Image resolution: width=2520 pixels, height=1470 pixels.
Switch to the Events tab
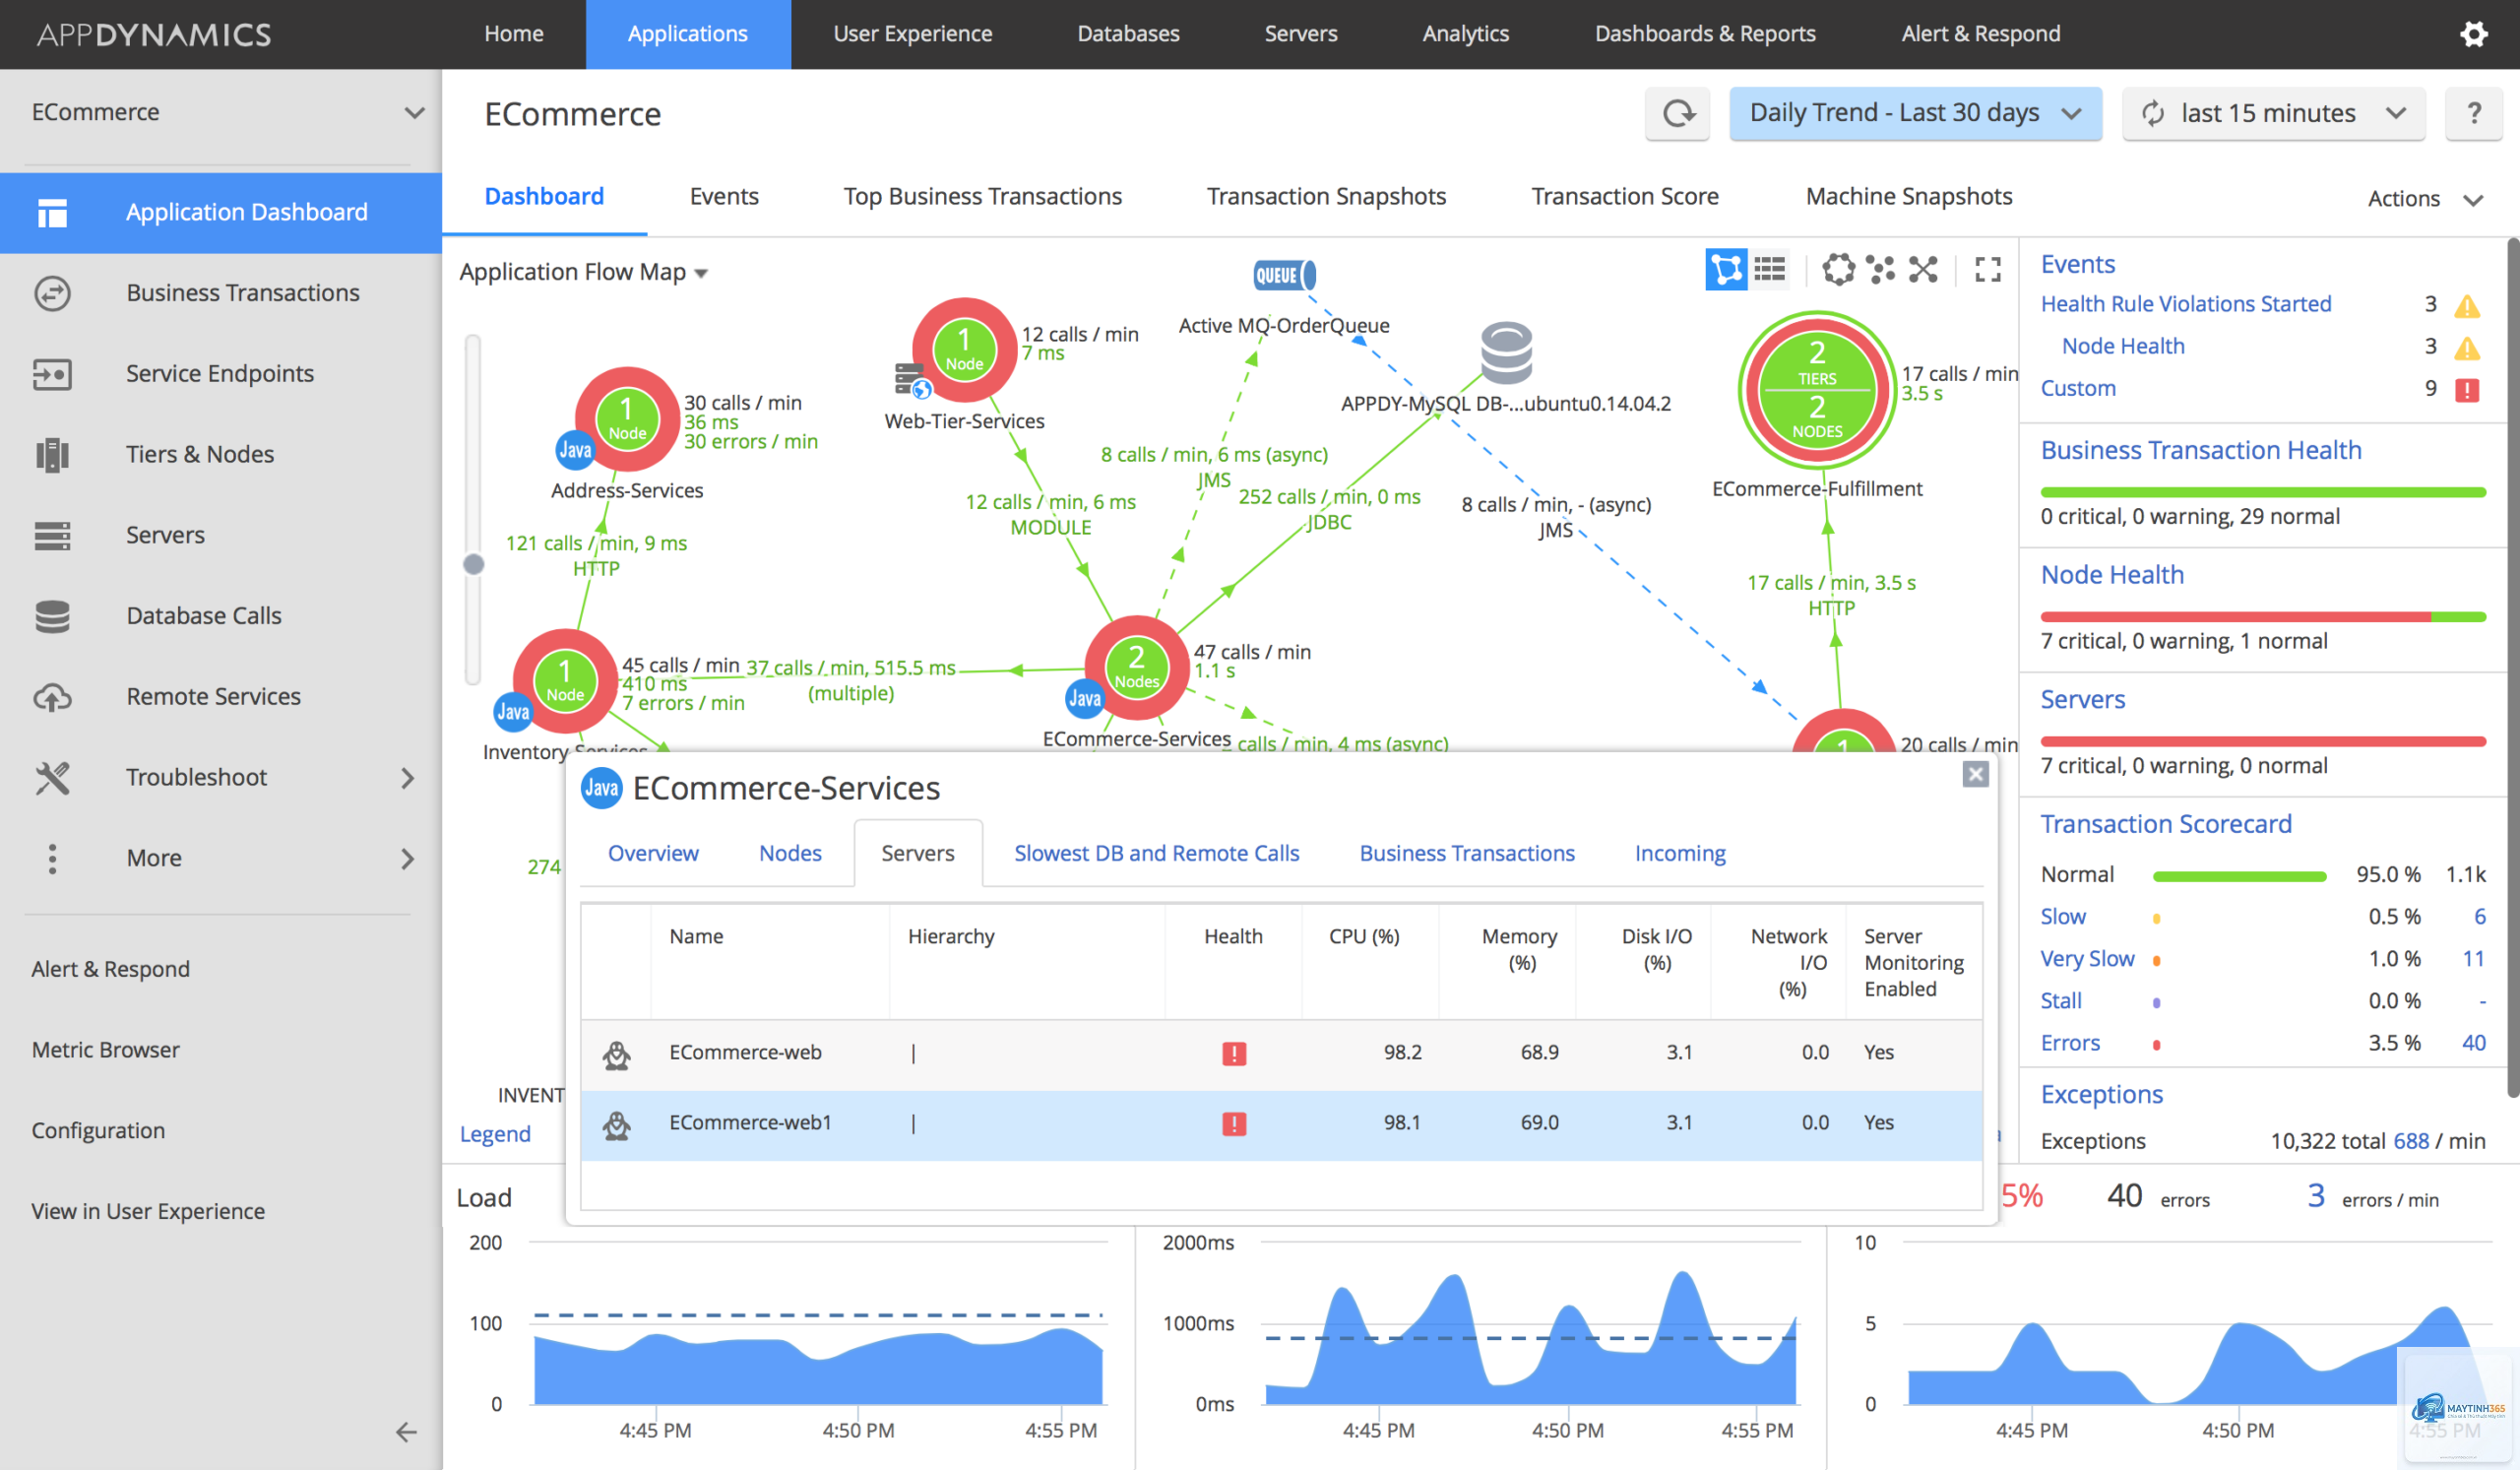724,196
